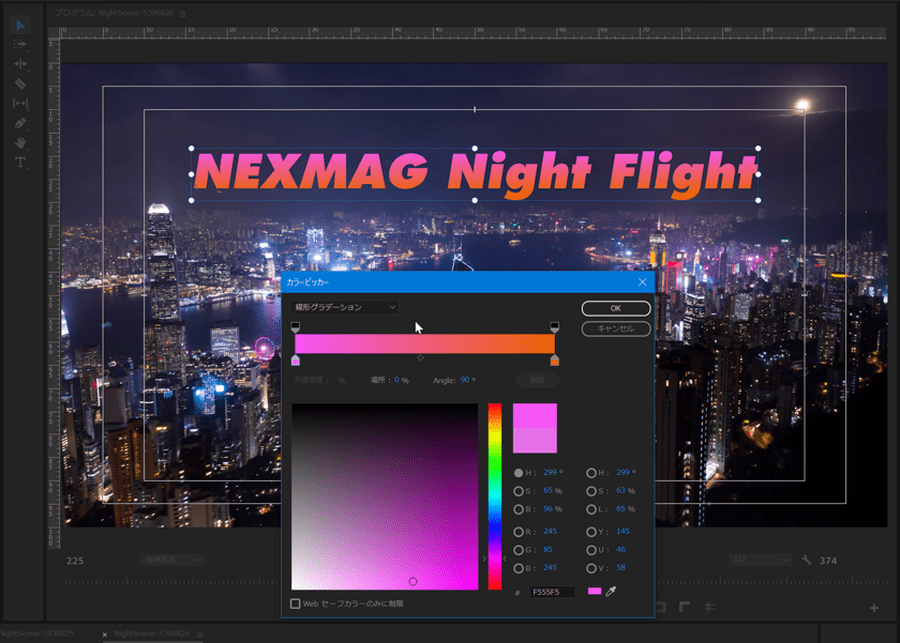The image size is (900, 643).
Task: Open the NightScene-5396826 timeline tab menu
Action: pyautogui.click(x=200, y=634)
